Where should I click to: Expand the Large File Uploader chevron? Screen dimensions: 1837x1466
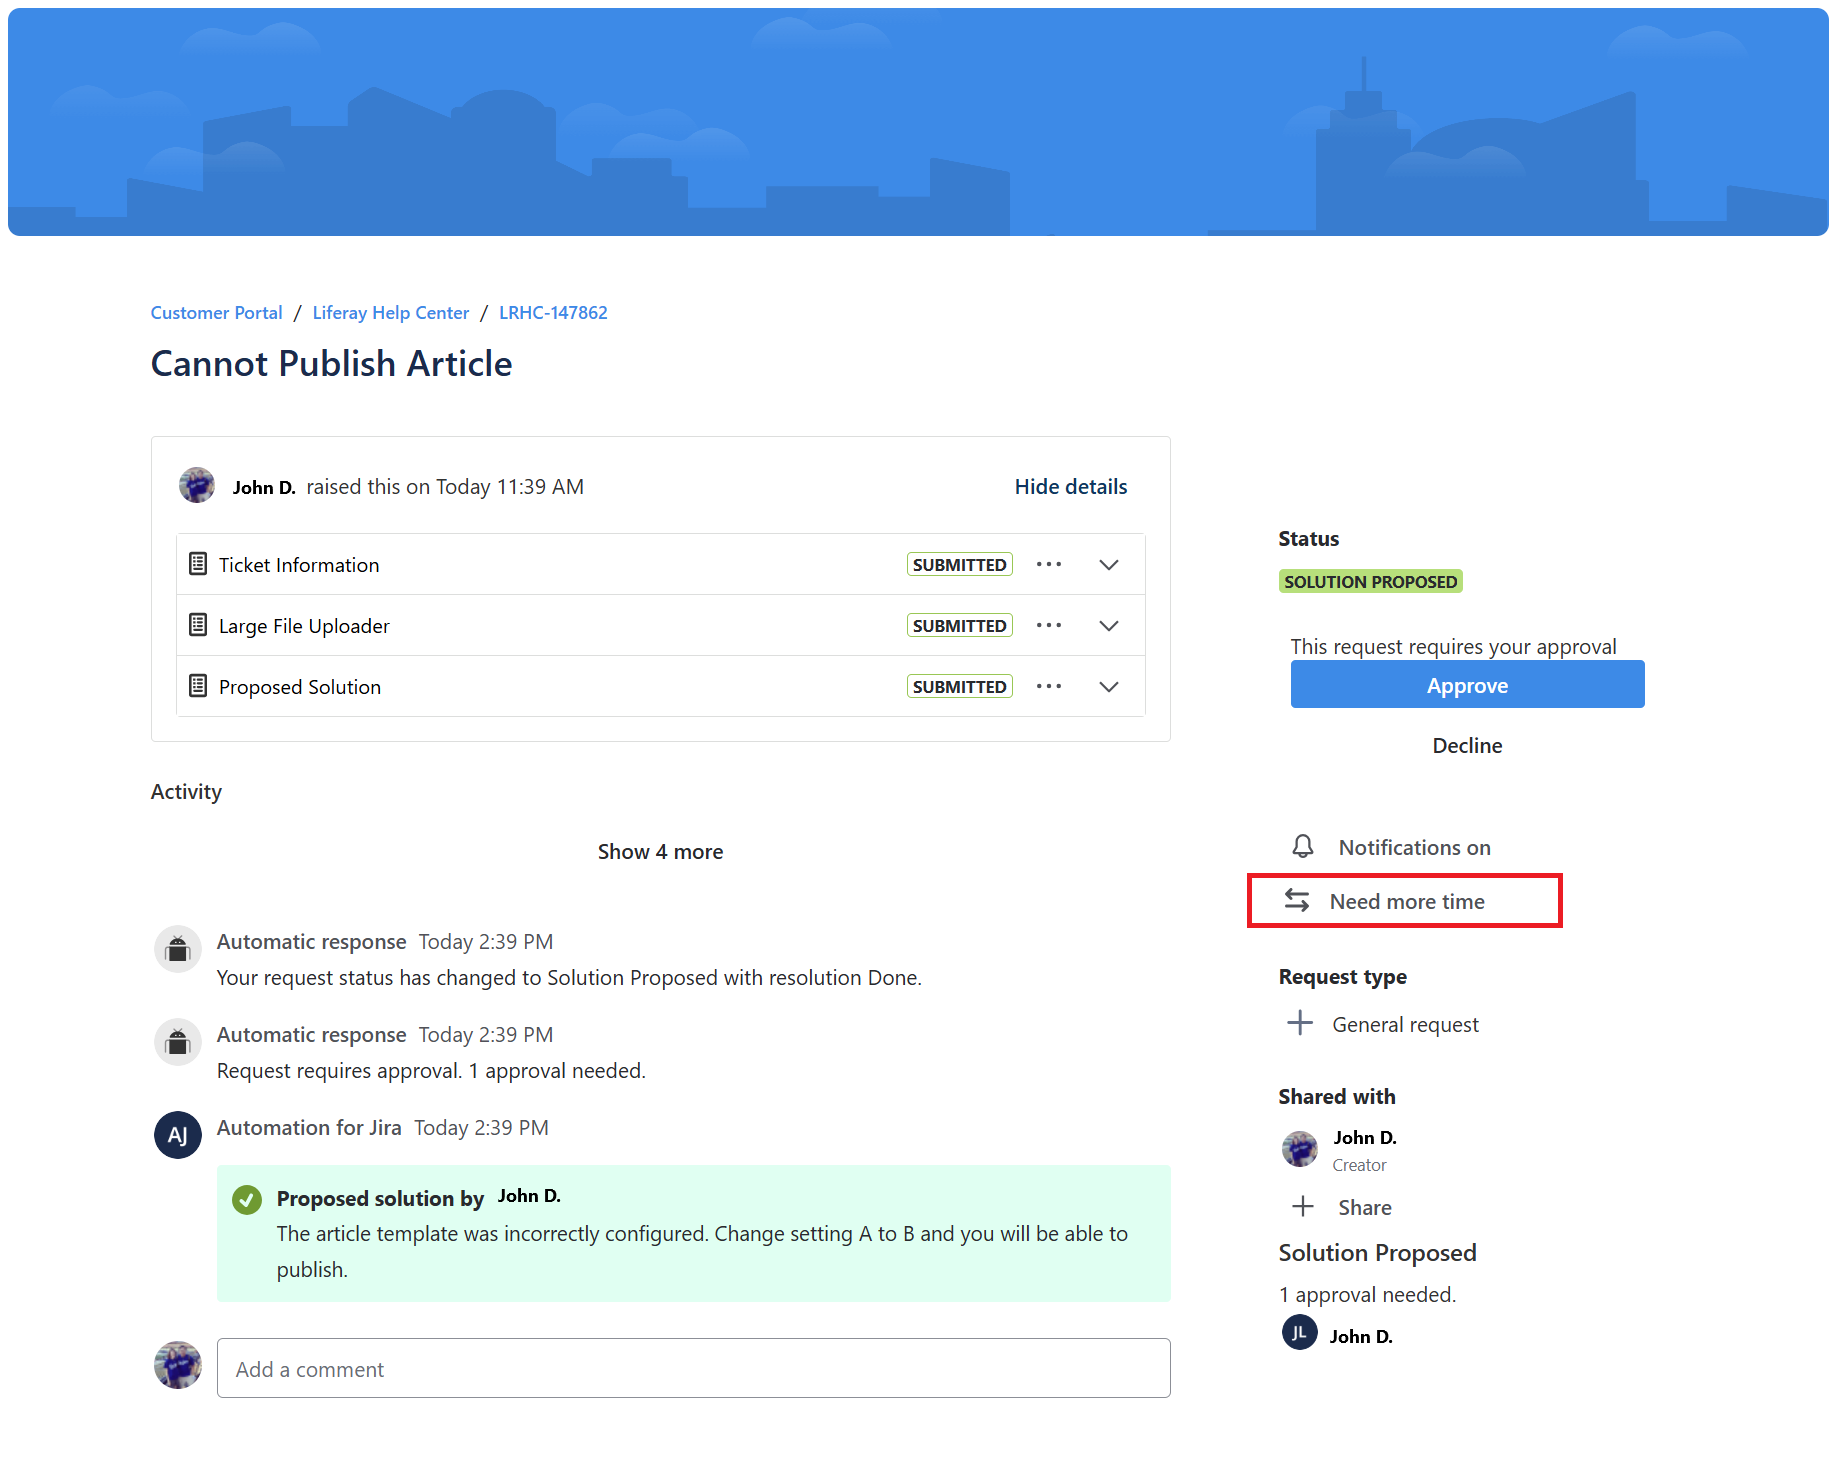click(x=1108, y=626)
